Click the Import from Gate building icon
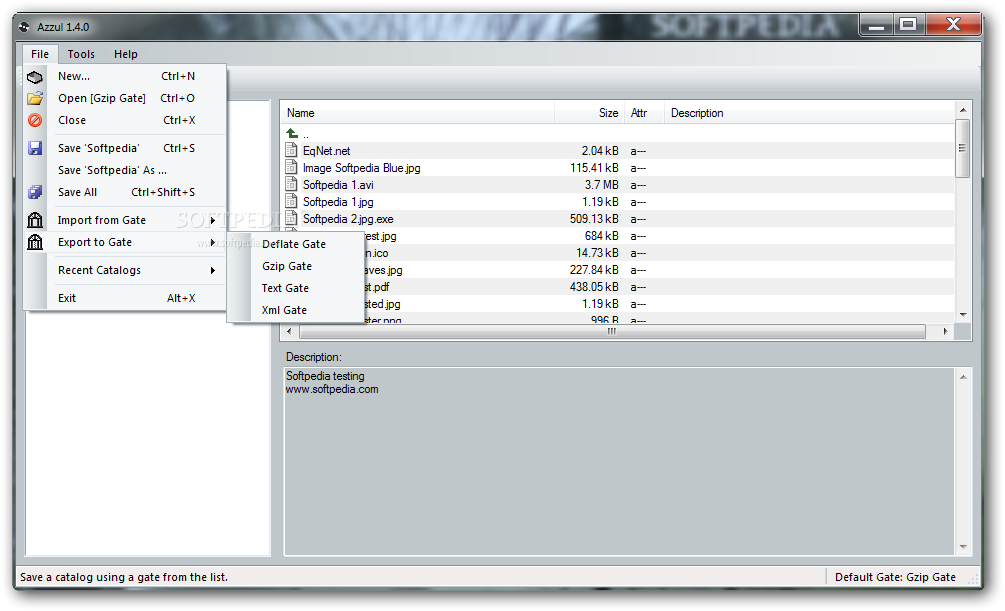 (35, 221)
